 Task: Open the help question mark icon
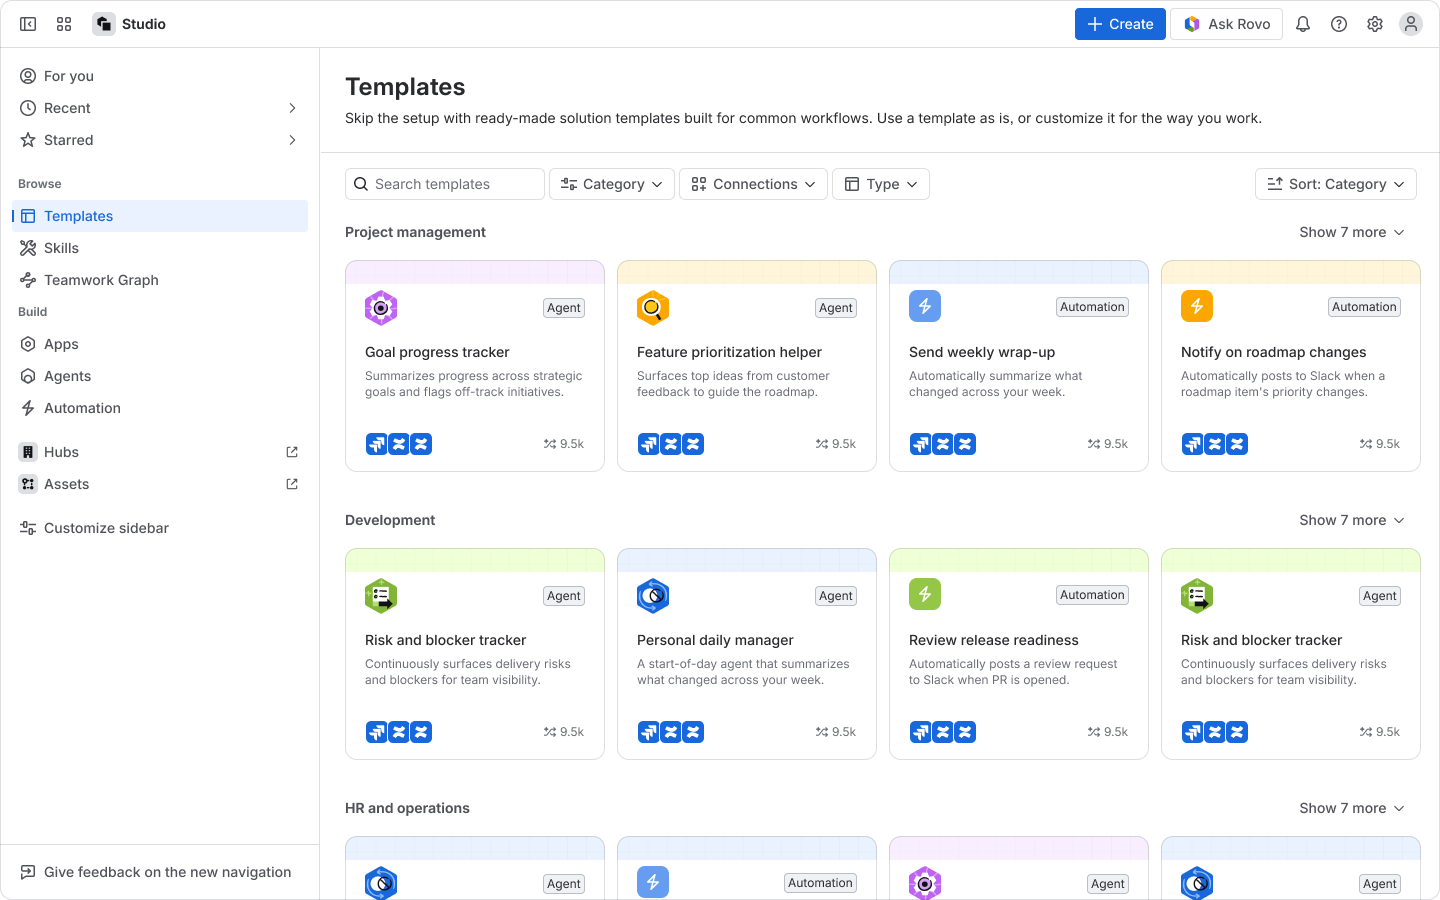pos(1339,24)
